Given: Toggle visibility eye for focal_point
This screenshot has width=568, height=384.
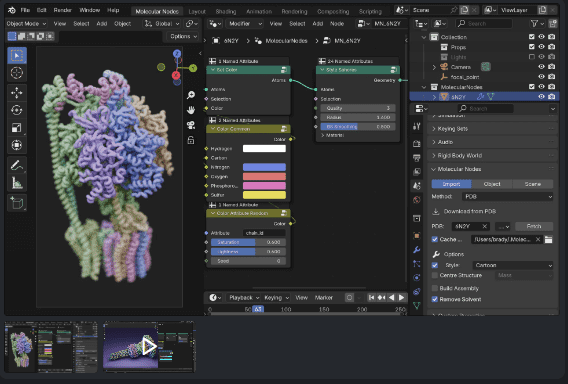Looking at the screenshot, I should [541, 77].
